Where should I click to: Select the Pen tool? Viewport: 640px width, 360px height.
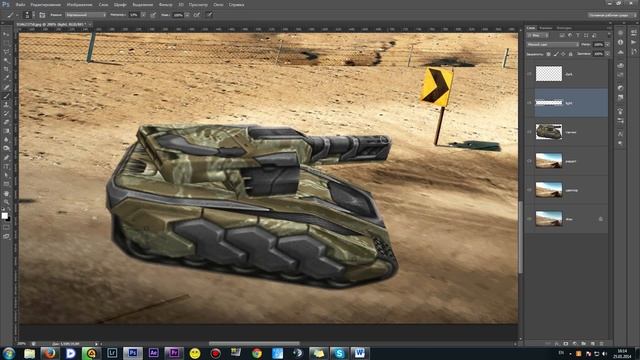coord(6,157)
